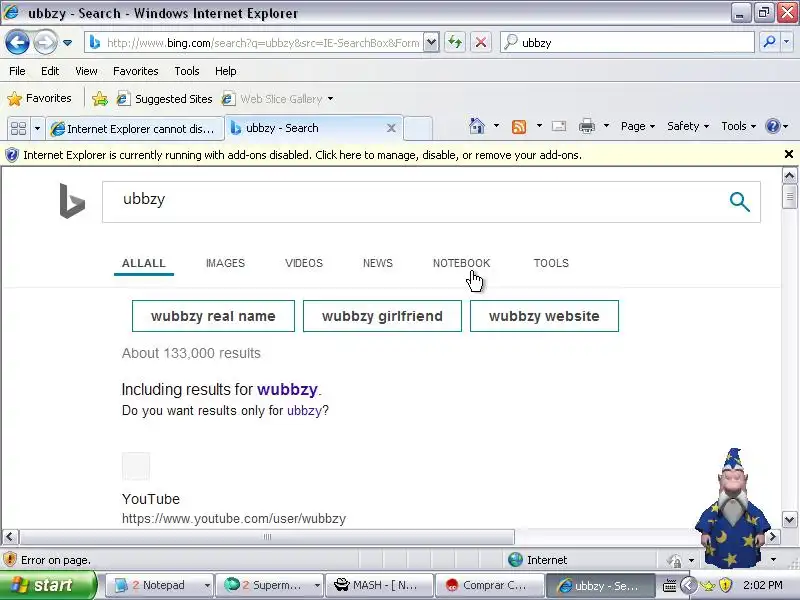Click the orange RSS Feeds icon
The width and height of the screenshot is (800, 600).
pos(519,126)
